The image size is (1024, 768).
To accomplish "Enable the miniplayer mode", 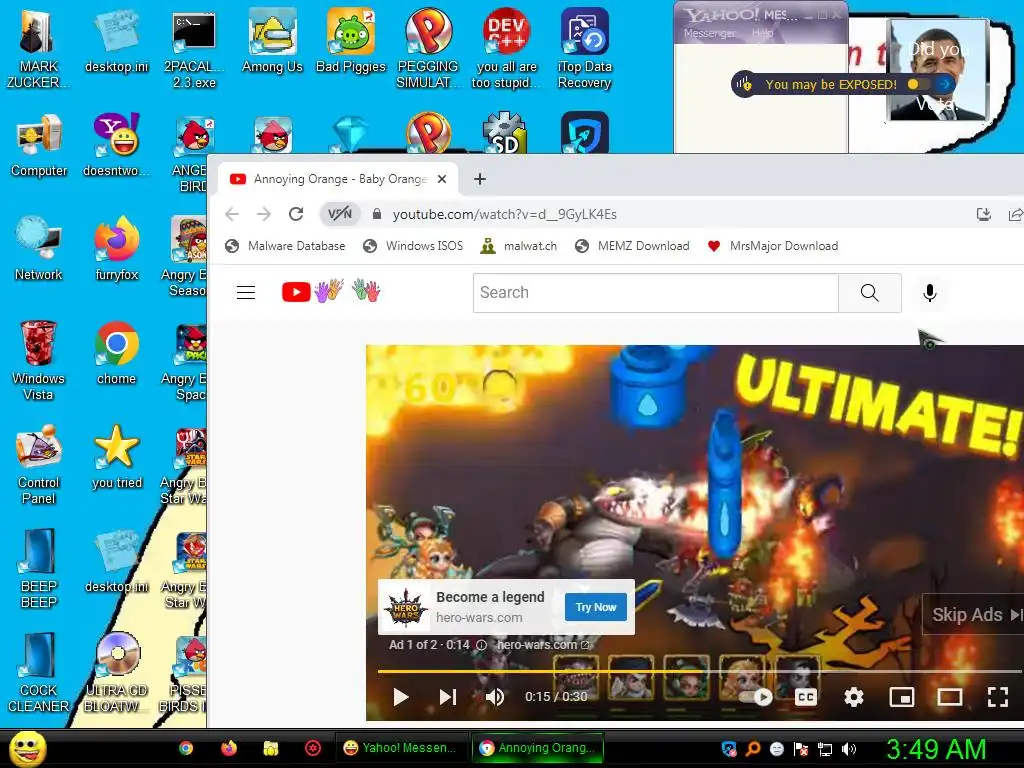I will [x=902, y=697].
